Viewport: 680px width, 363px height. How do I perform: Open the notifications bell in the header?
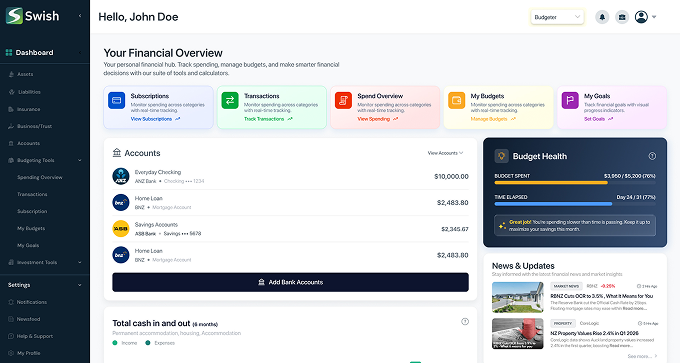[602, 17]
